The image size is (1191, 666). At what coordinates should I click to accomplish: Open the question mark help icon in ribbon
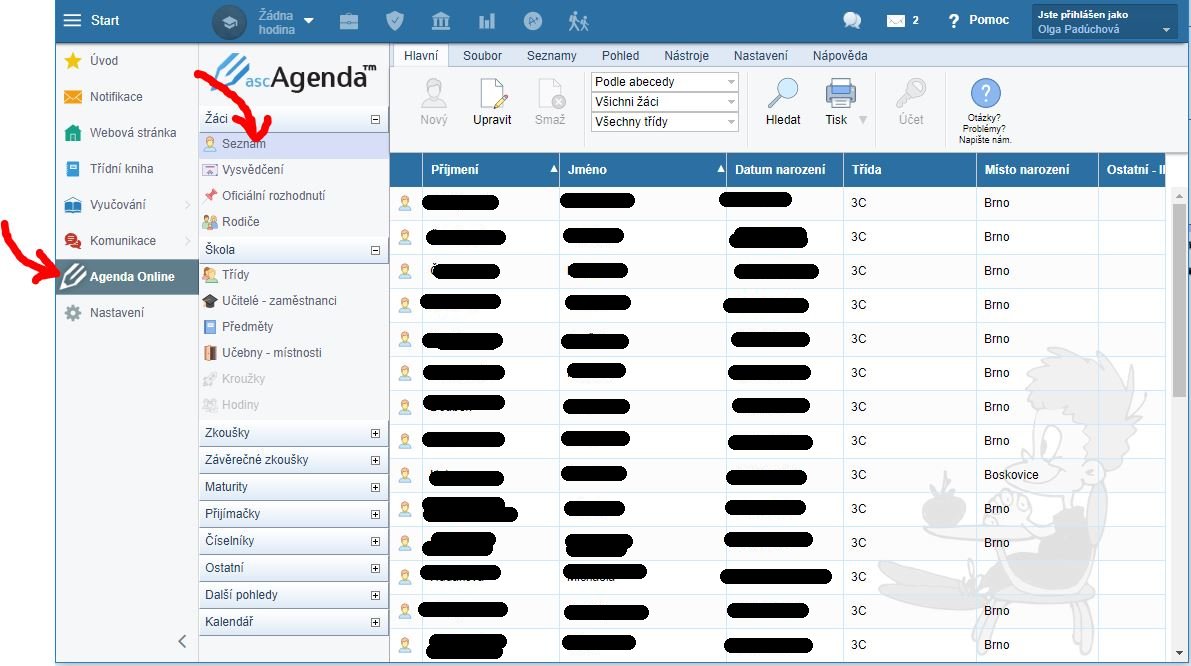985,94
